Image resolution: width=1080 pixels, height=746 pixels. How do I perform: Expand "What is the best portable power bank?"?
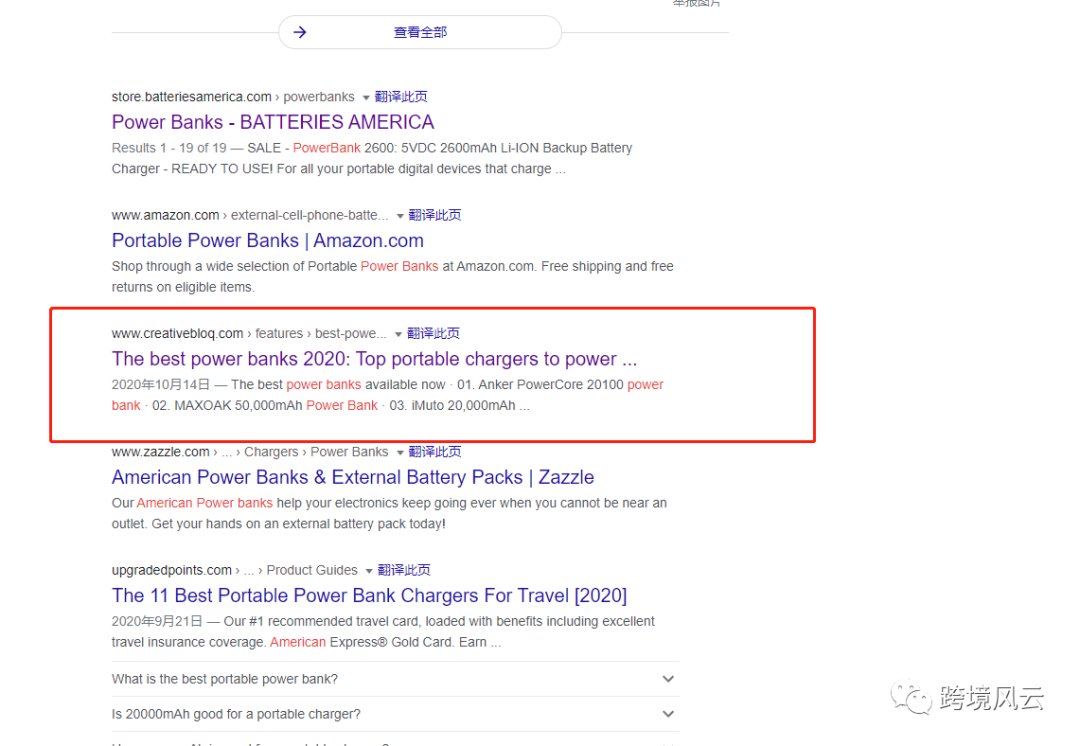(x=395, y=679)
